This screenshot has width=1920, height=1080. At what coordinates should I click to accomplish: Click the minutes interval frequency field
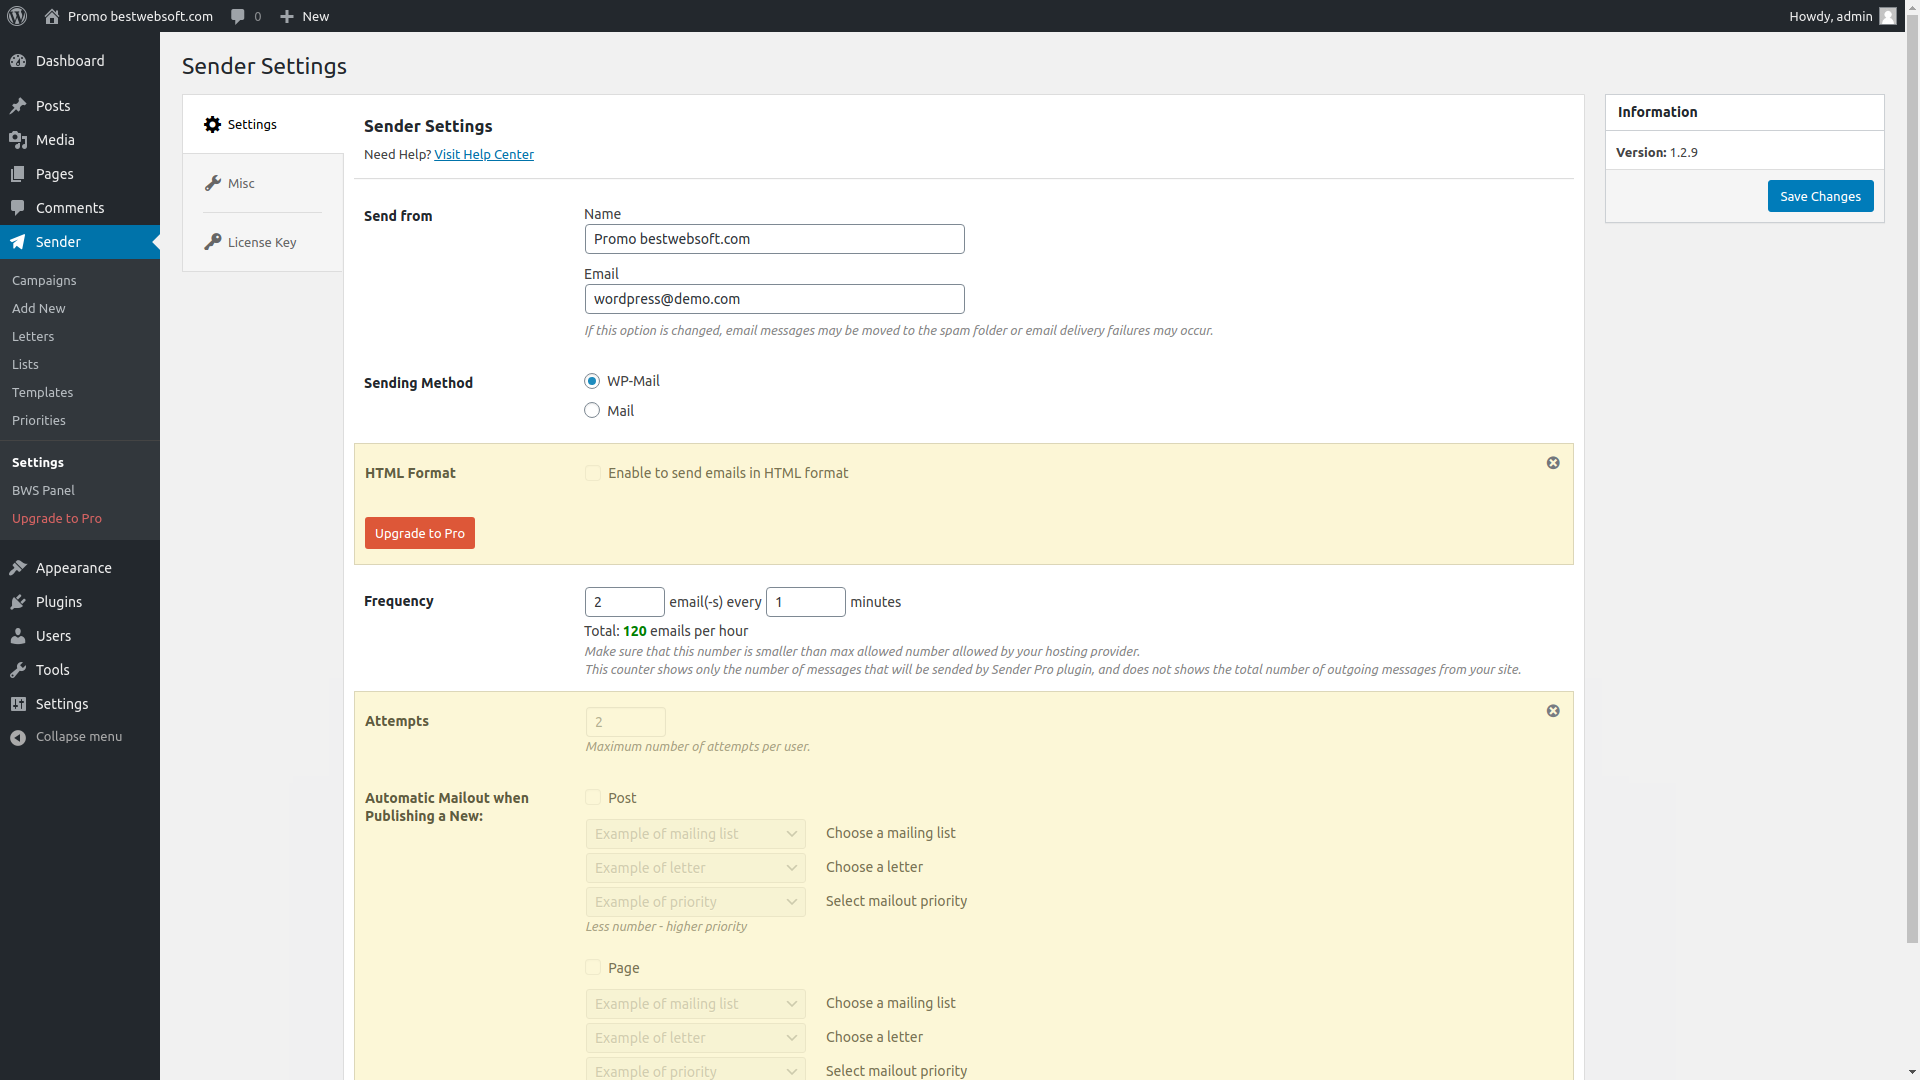pyautogui.click(x=806, y=602)
